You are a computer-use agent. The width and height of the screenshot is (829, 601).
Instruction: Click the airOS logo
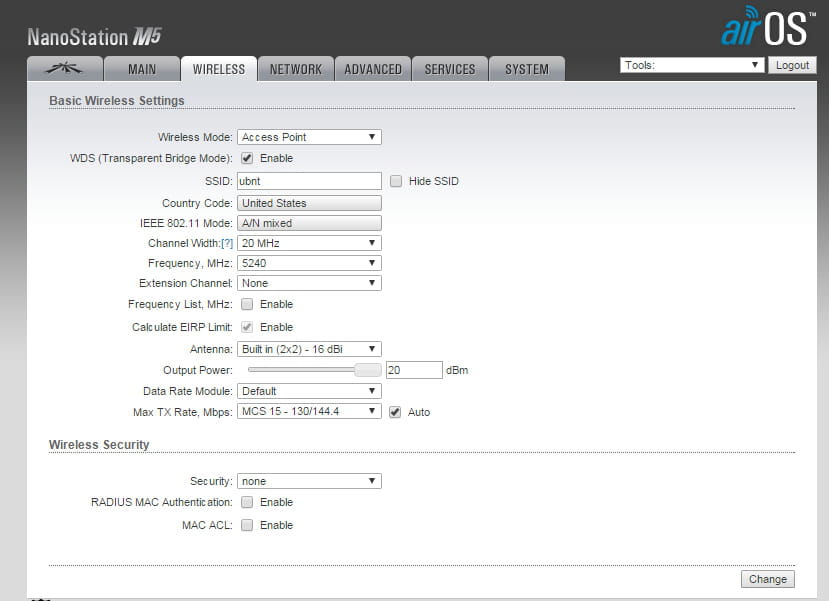(768, 27)
